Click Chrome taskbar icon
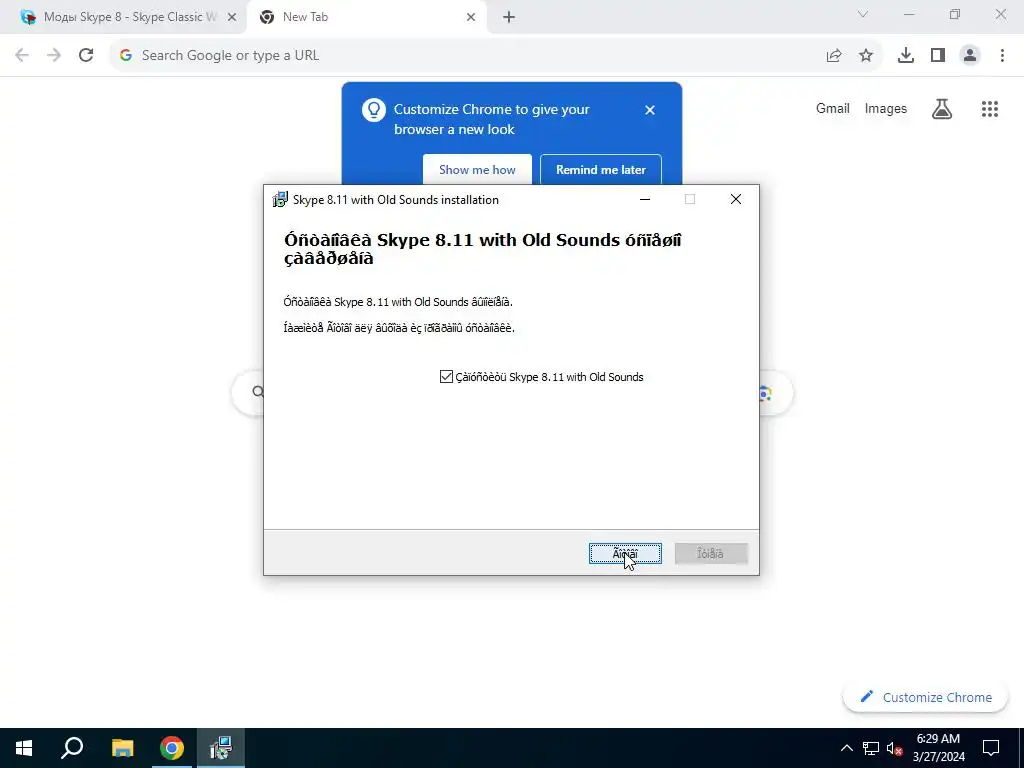The width and height of the screenshot is (1024, 768). [172, 748]
